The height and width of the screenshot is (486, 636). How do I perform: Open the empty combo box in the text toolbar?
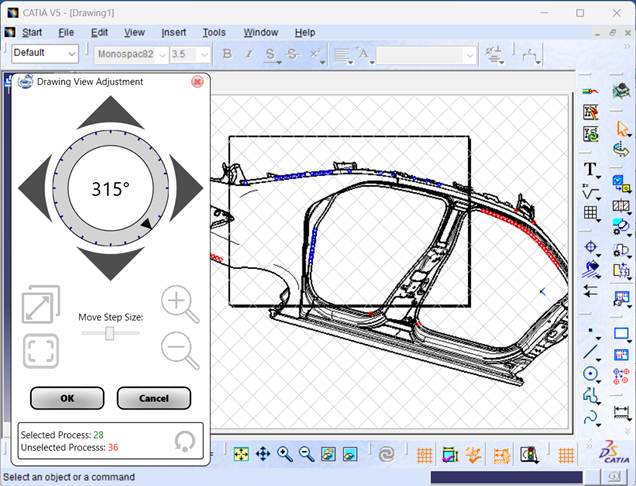(426, 55)
